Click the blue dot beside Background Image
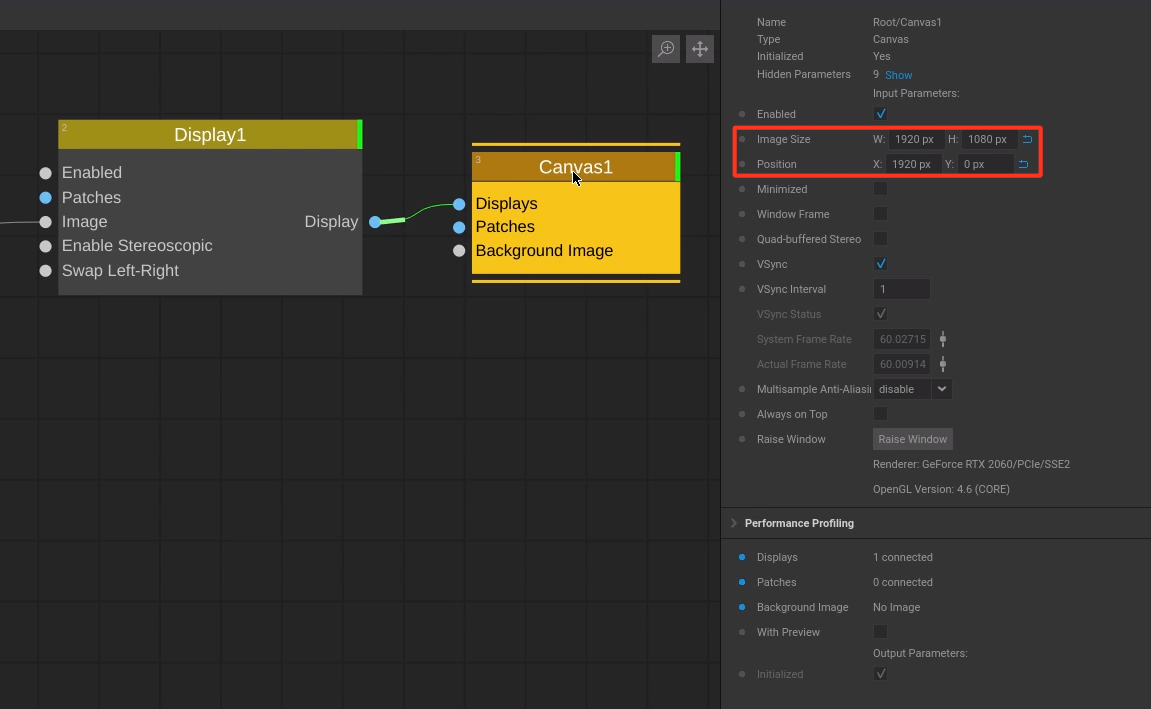Image resolution: width=1151 pixels, height=709 pixels. [x=741, y=607]
